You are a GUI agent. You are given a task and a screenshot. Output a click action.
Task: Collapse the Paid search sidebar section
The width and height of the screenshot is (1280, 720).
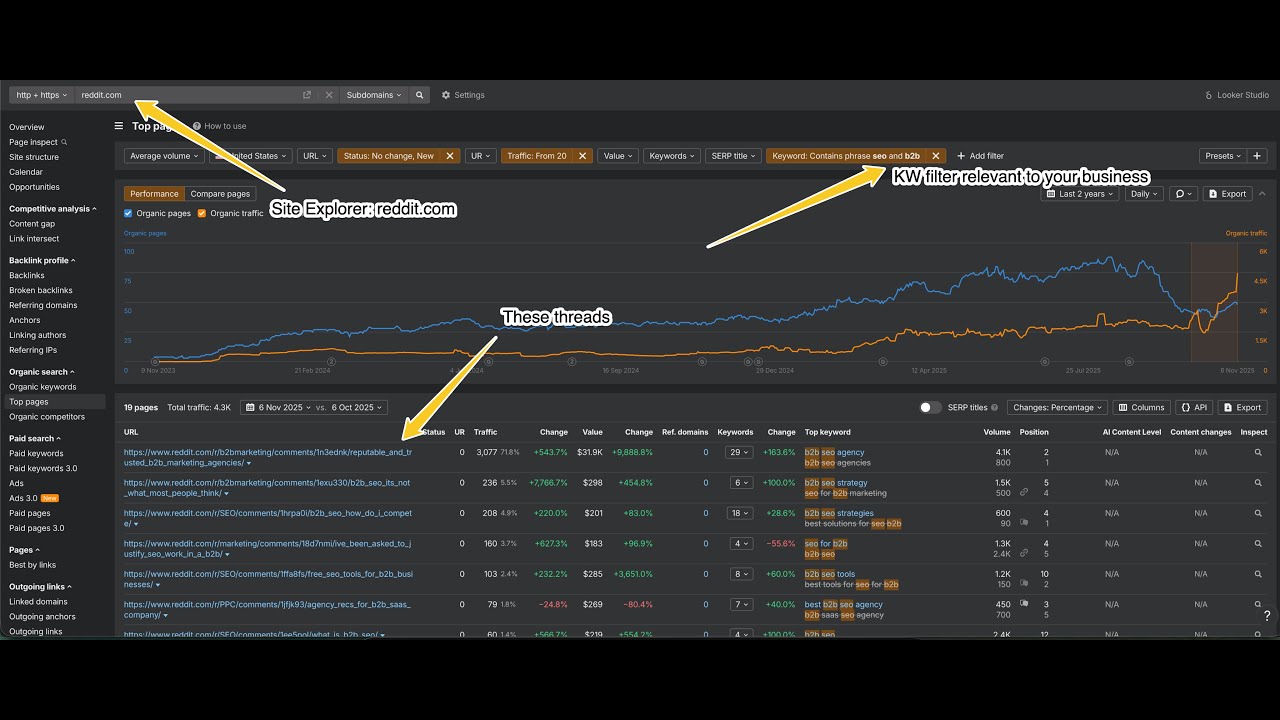click(x=35, y=438)
